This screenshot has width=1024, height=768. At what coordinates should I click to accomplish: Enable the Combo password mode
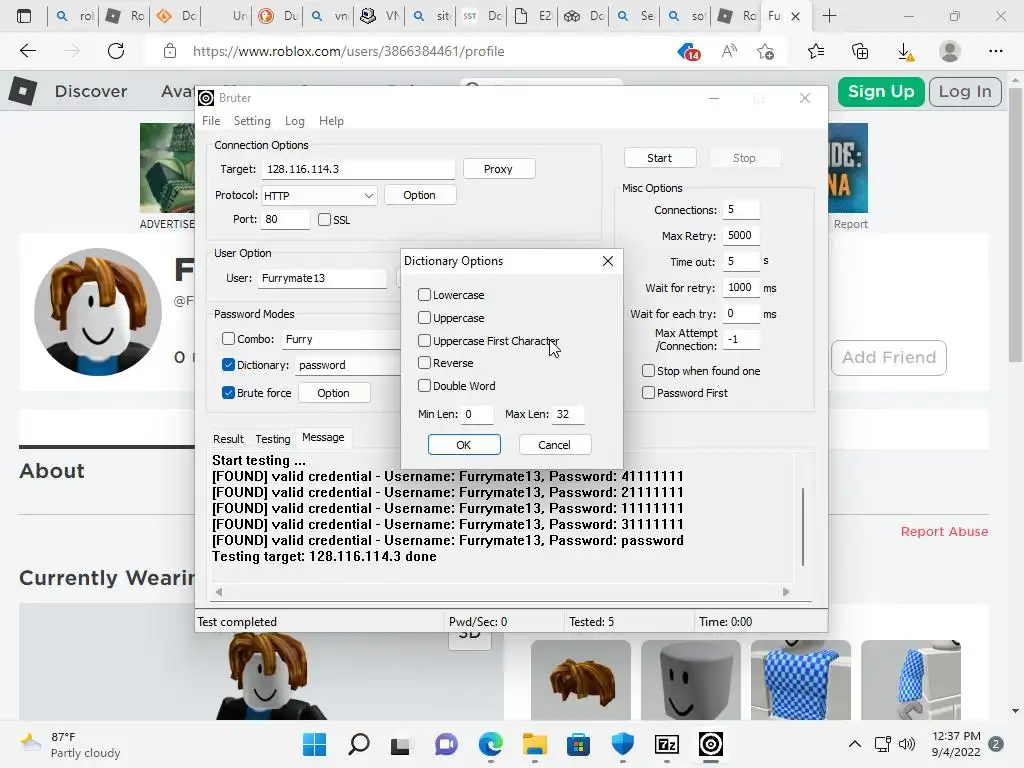tap(228, 338)
